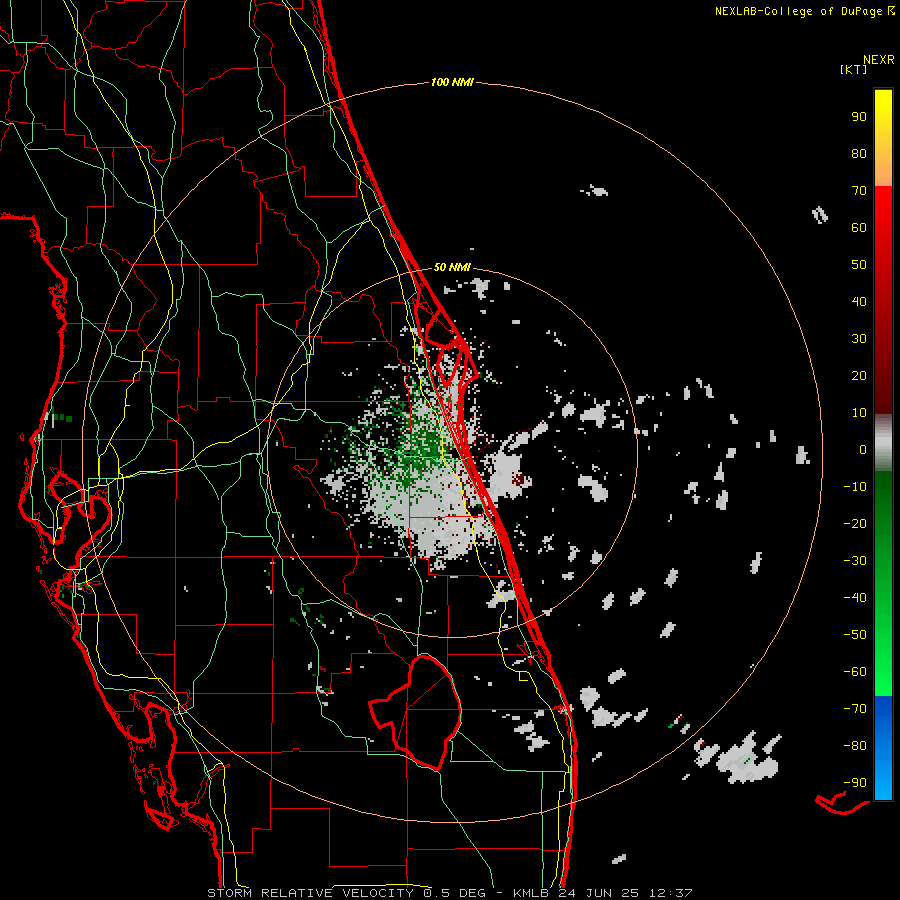Select the 50 NMI range ring label

click(x=452, y=267)
